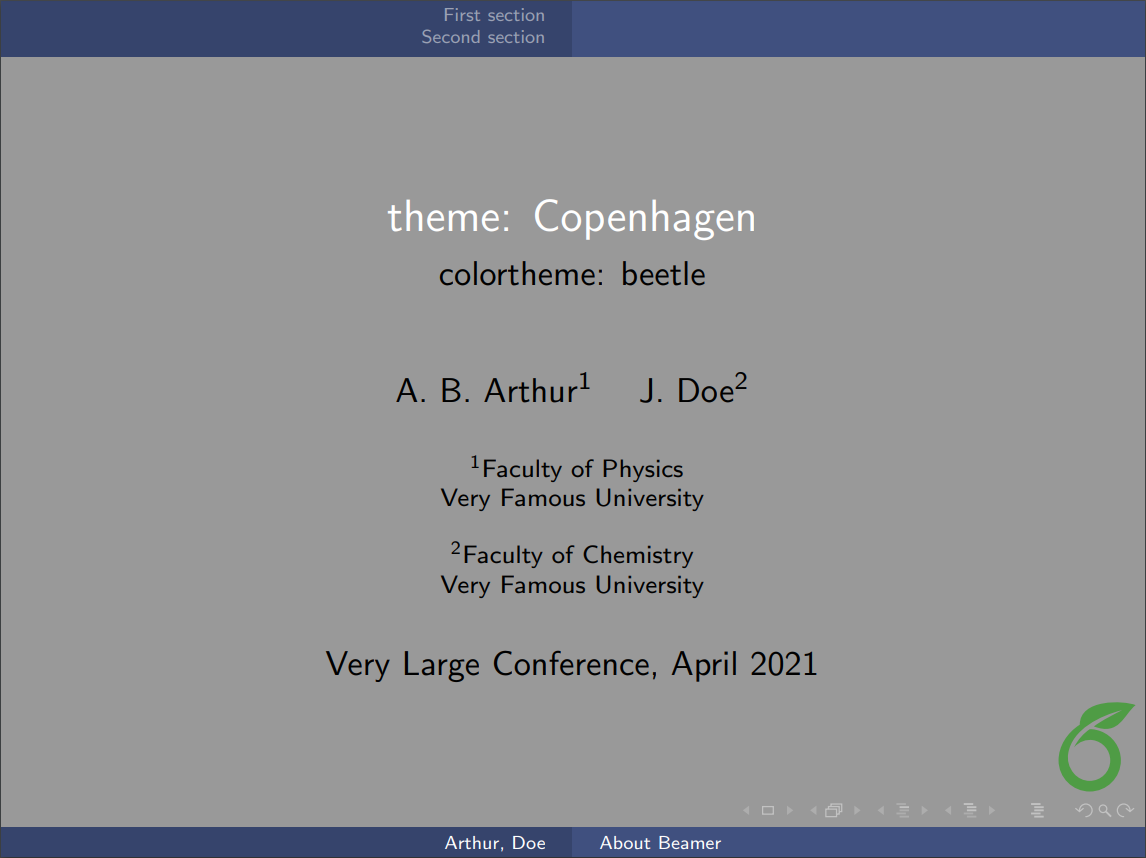Viewport: 1146px width, 858px height.
Task: Click the title 'theme: Copenhagen'
Action: (572, 217)
